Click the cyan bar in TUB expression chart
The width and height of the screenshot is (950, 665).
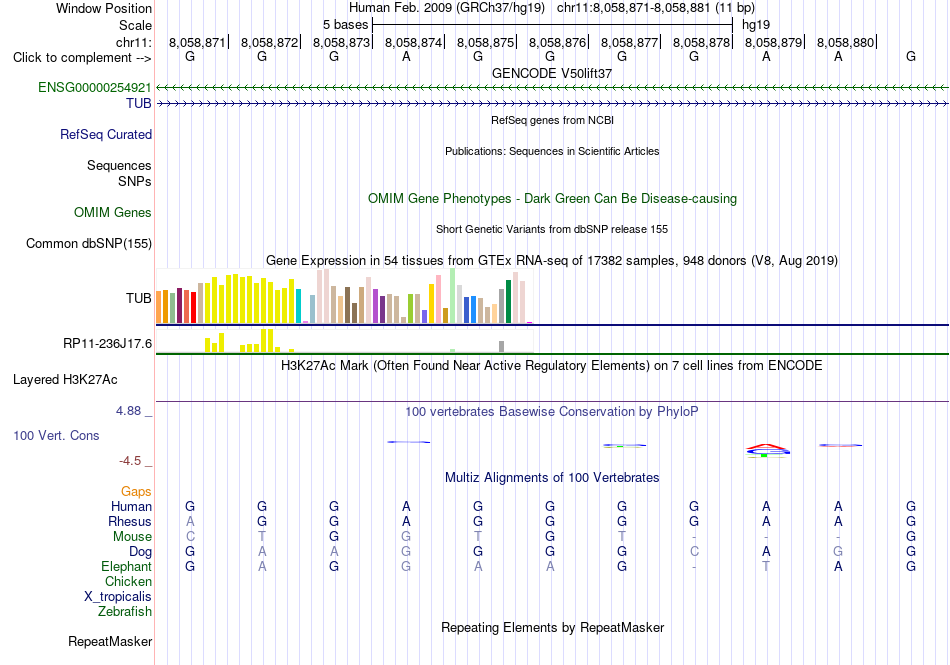pos(299,306)
